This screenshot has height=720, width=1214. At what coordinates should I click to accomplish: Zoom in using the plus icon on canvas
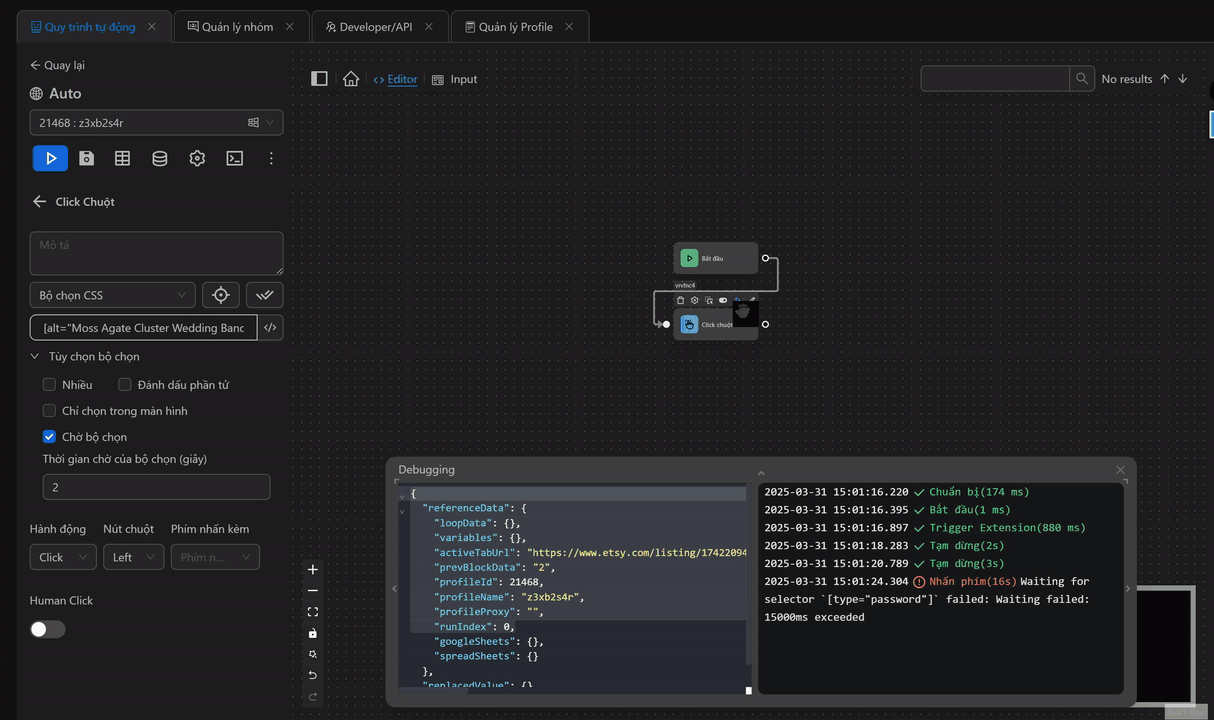pos(312,569)
